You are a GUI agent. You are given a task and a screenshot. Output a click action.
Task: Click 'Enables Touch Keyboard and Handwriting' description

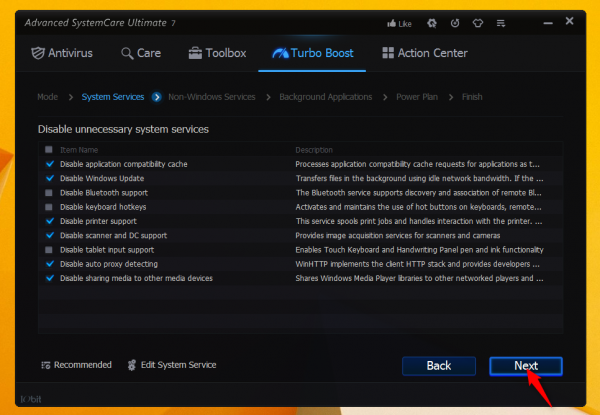pyautogui.click(x=419, y=250)
